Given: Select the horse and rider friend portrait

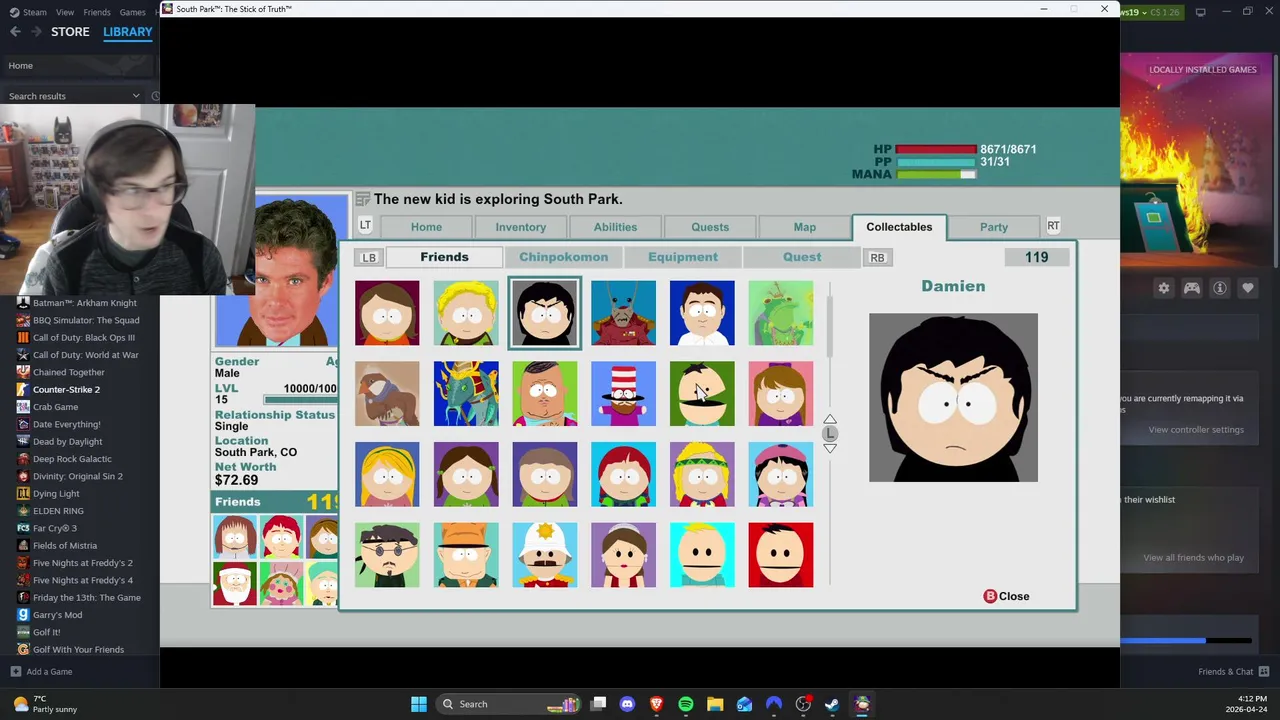Looking at the screenshot, I should pyautogui.click(x=387, y=394).
